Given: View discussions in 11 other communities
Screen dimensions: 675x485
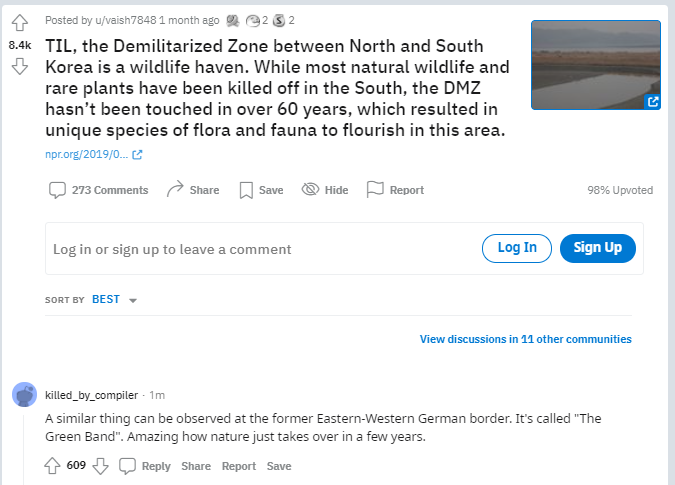Looking at the screenshot, I should (526, 339).
